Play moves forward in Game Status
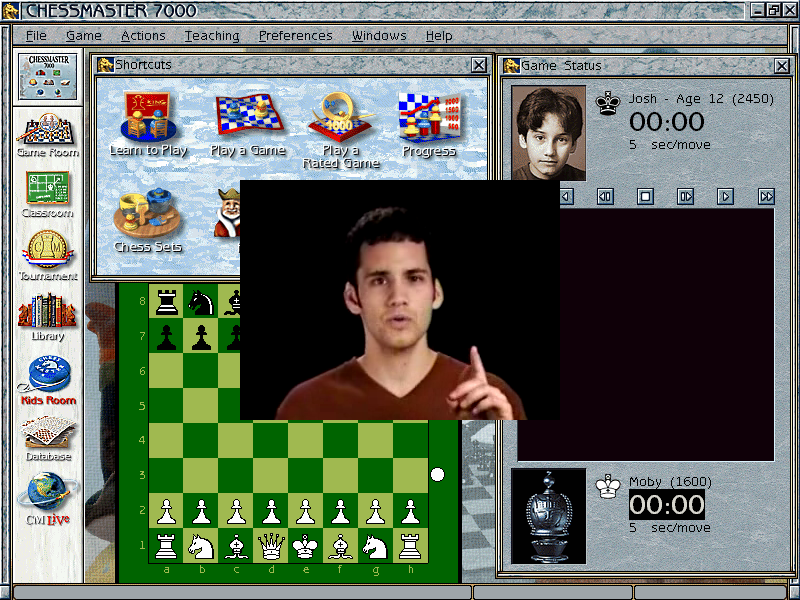 [726, 196]
